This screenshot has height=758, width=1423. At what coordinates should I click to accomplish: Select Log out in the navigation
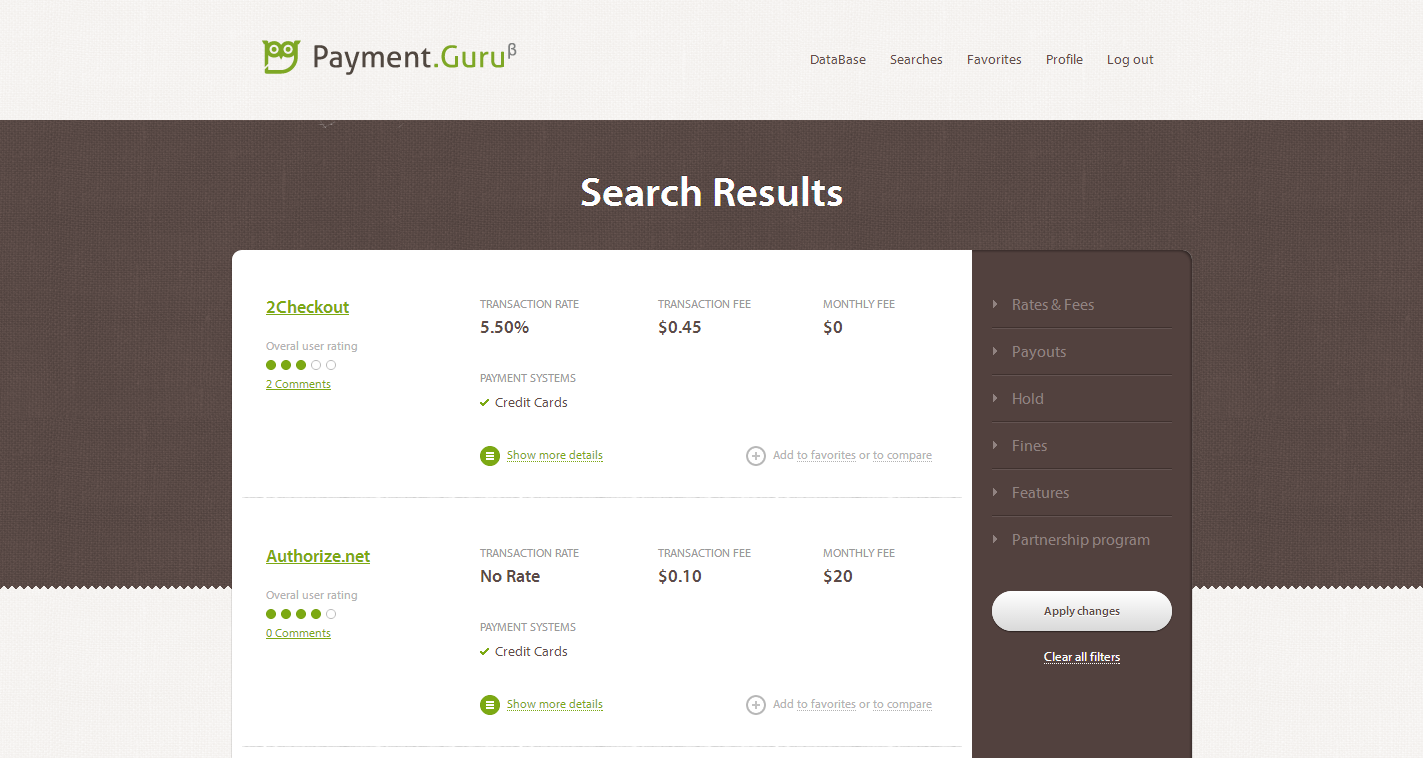(1130, 60)
